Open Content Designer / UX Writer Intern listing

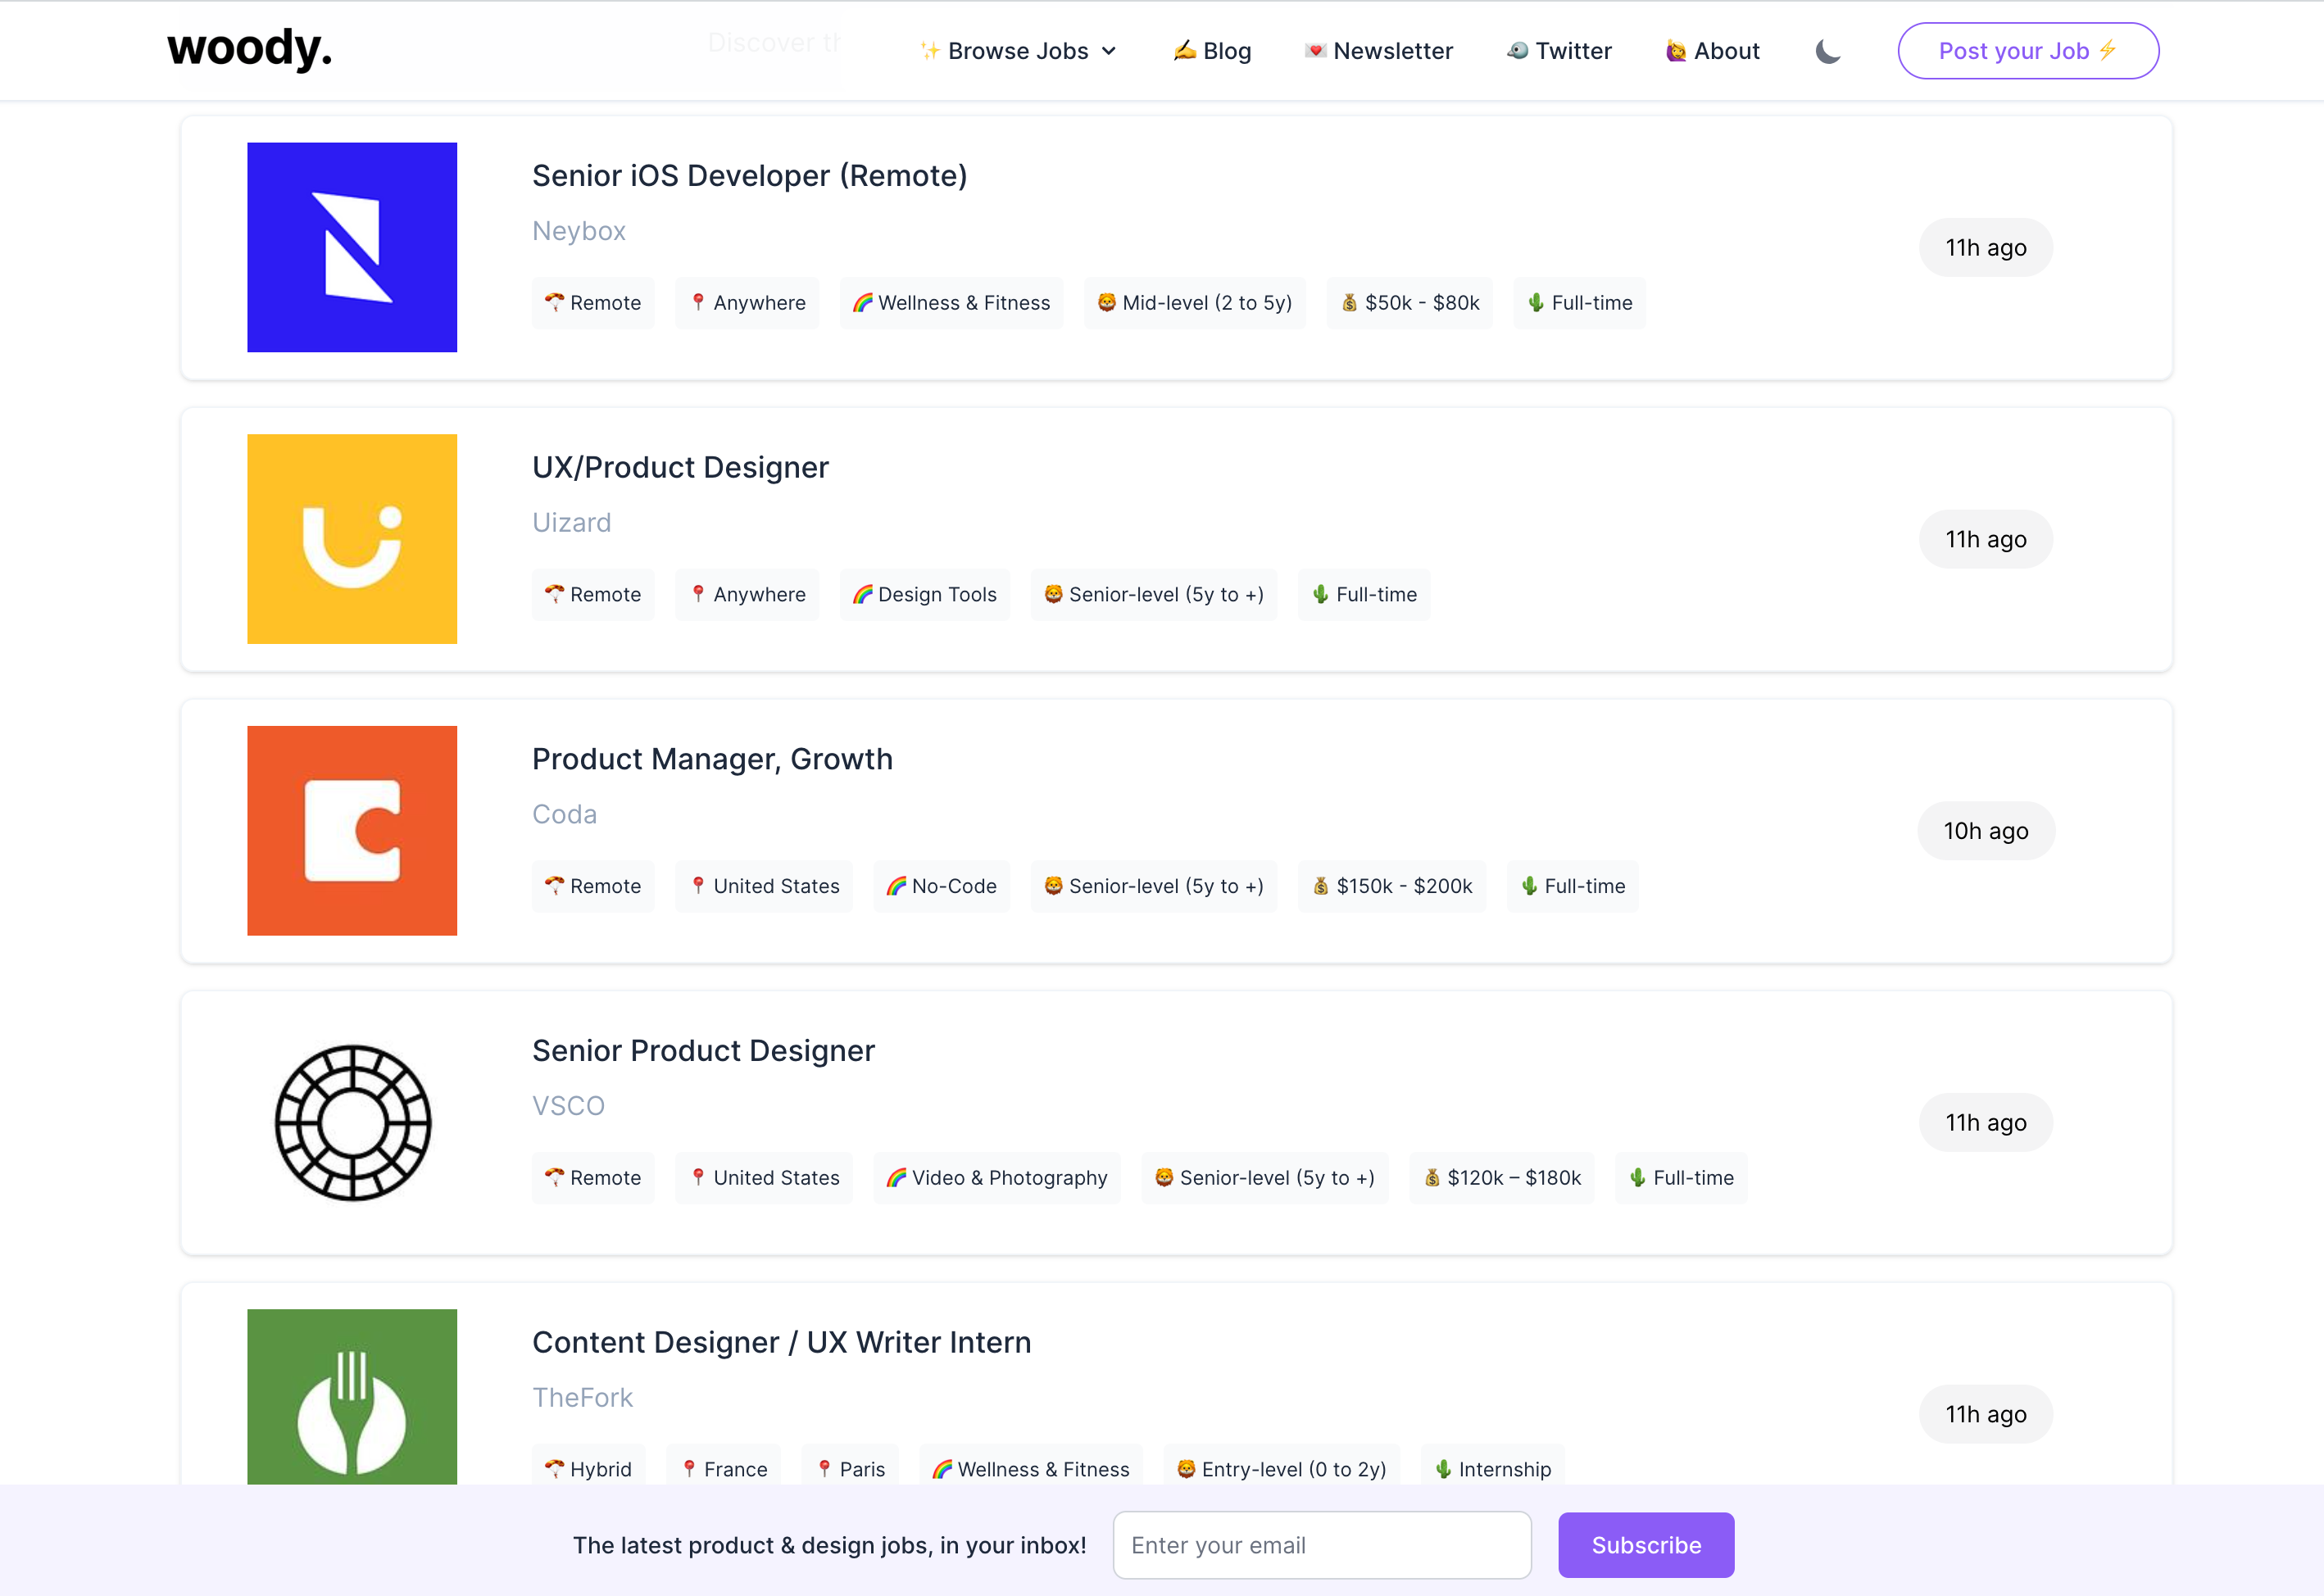pos(781,1343)
